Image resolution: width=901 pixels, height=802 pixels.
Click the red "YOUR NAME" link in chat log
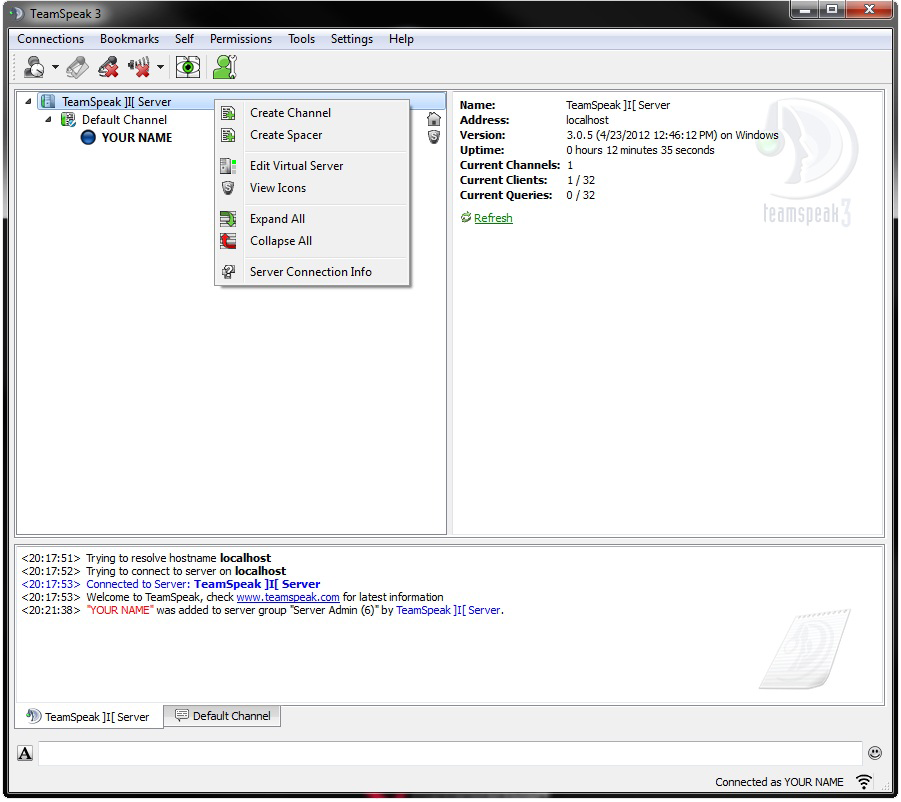pyautogui.click(x=120, y=611)
